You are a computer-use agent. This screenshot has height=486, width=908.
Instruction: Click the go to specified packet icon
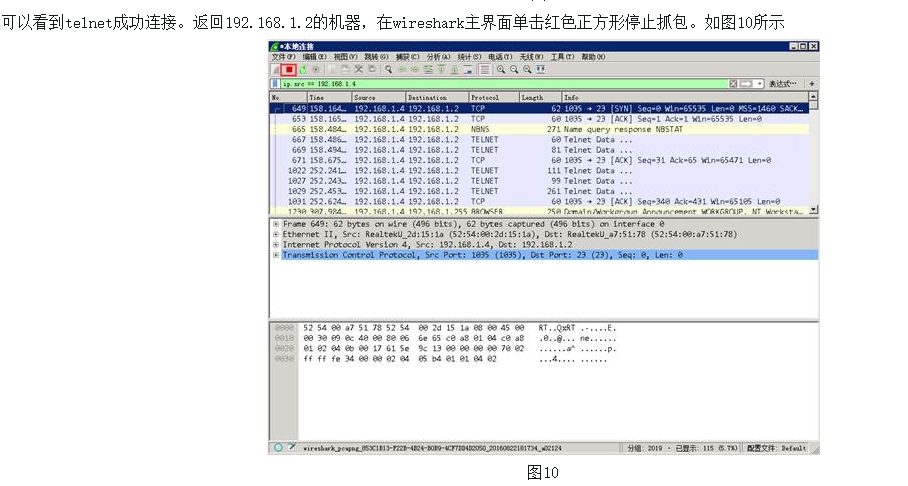(x=429, y=70)
